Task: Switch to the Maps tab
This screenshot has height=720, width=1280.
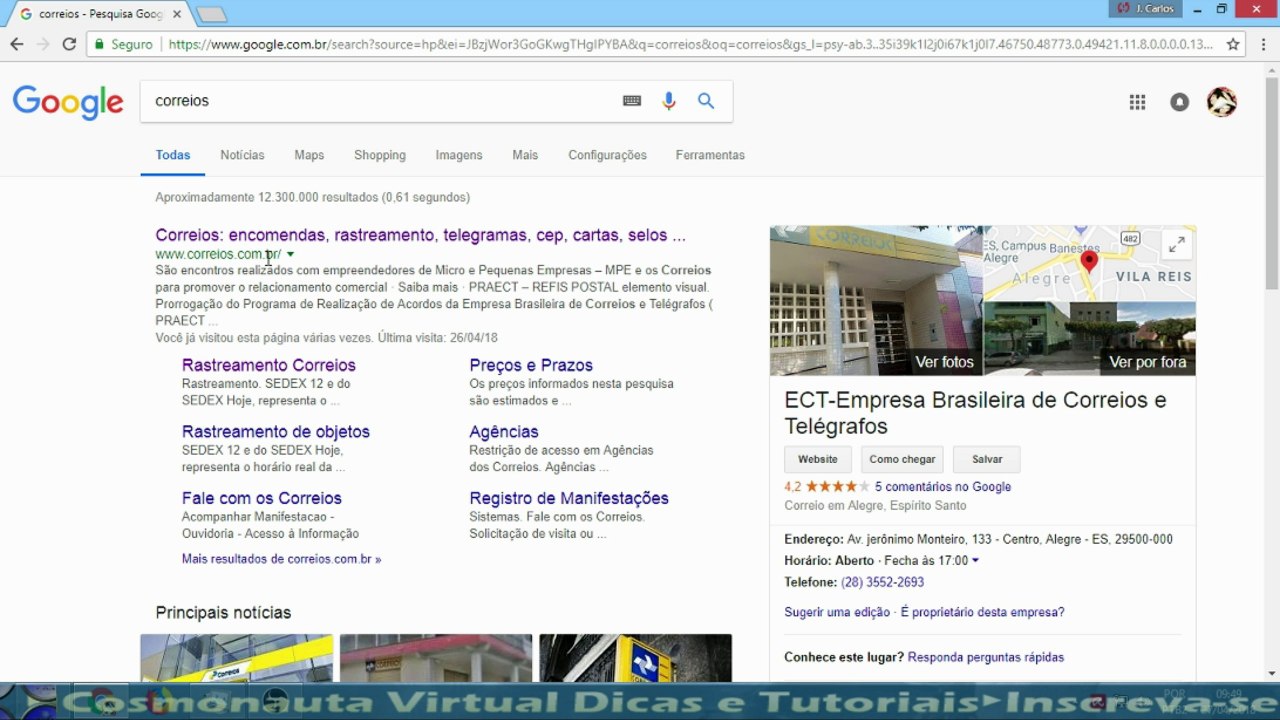Action: [x=309, y=155]
